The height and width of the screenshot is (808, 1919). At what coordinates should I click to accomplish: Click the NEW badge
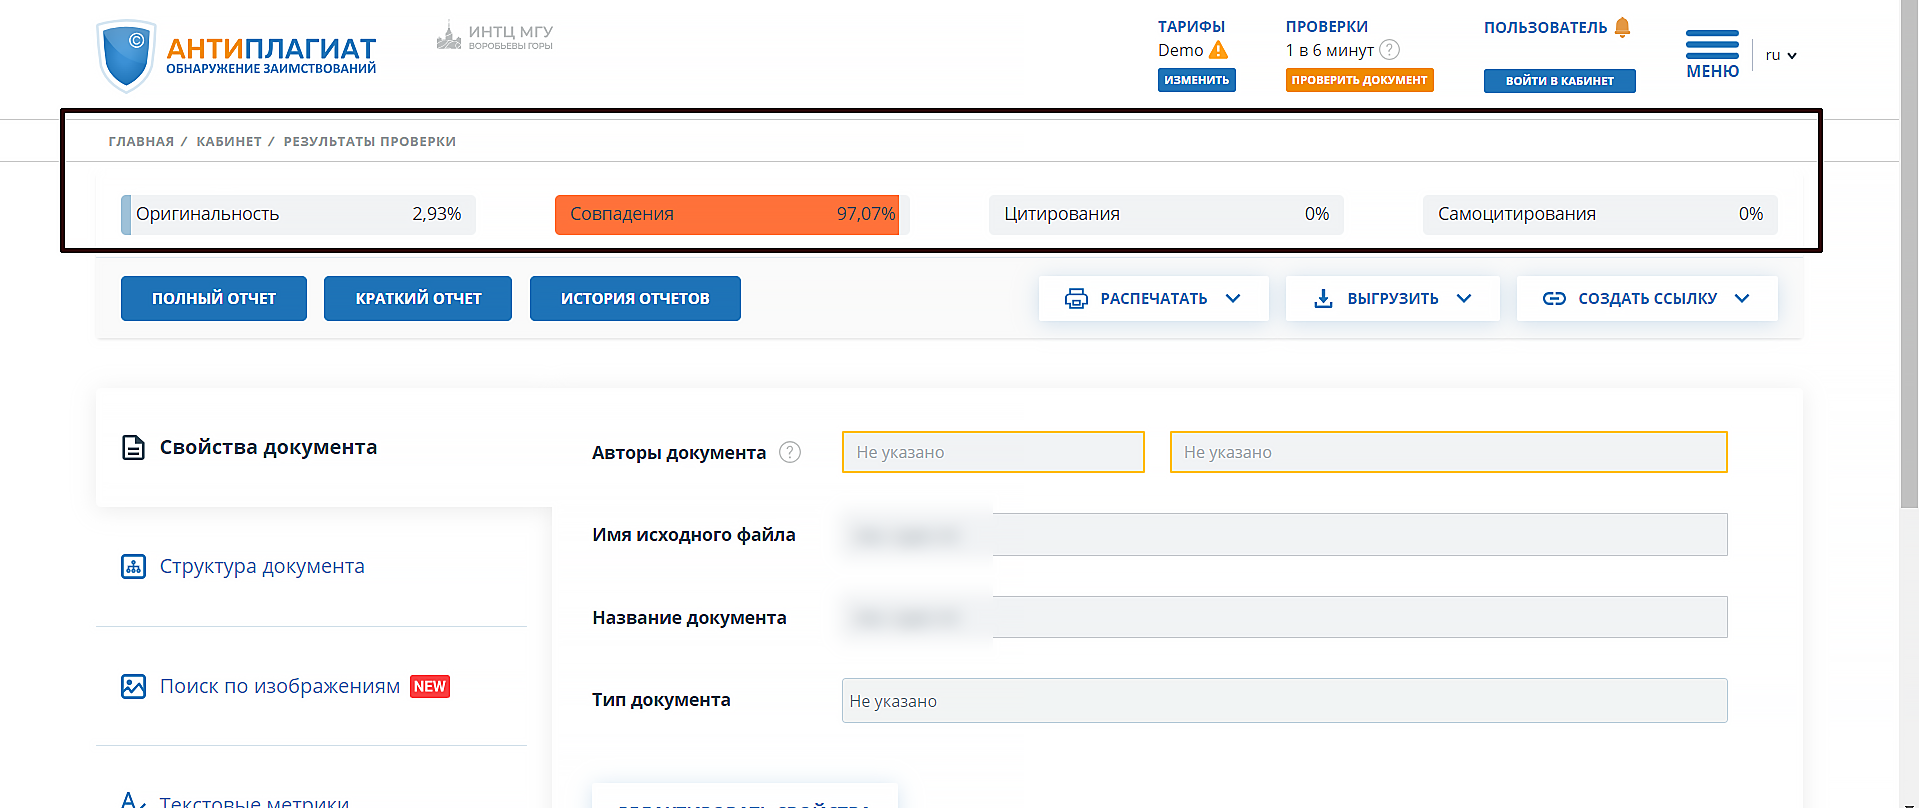coord(430,686)
